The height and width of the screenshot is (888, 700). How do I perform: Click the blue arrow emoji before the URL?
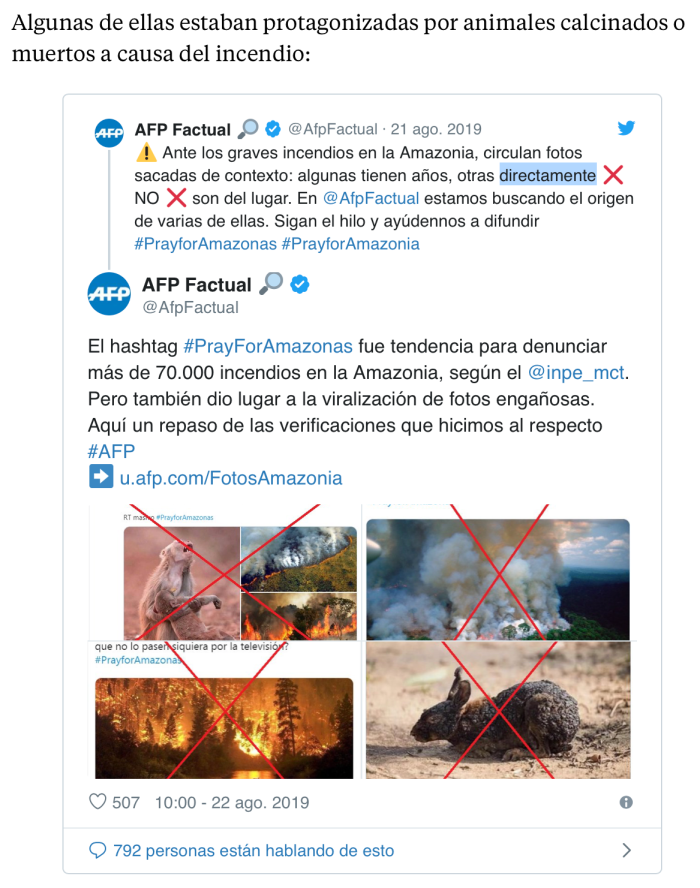pos(101,476)
